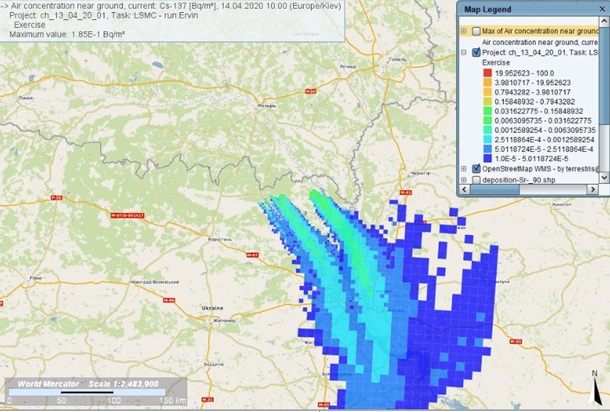This screenshot has height=412, width=610.
Task: Click the arrow before the Air concentration title
Action: tap(4, 5)
